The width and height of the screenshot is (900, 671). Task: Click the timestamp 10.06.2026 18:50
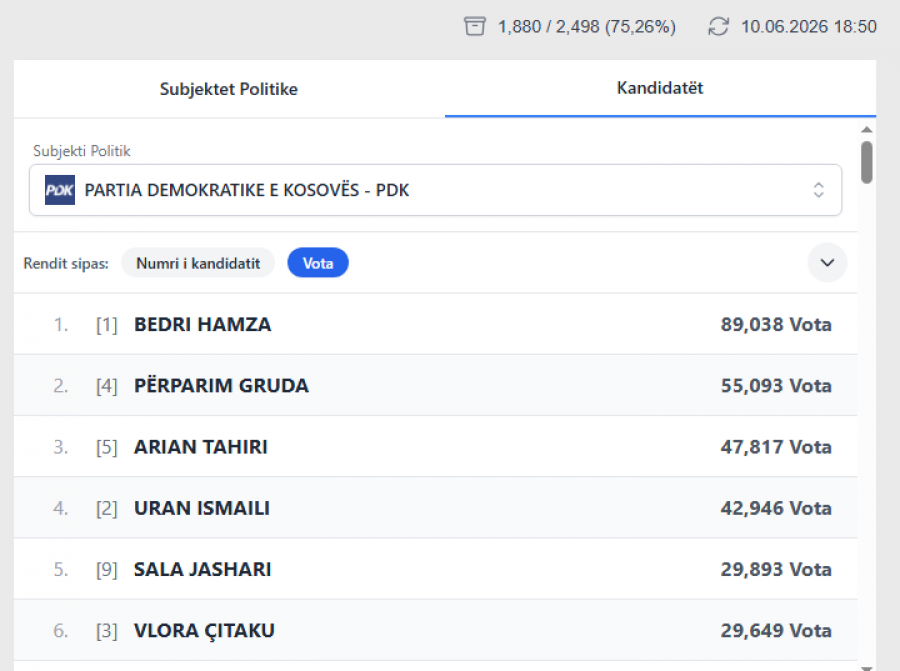tap(809, 26)
